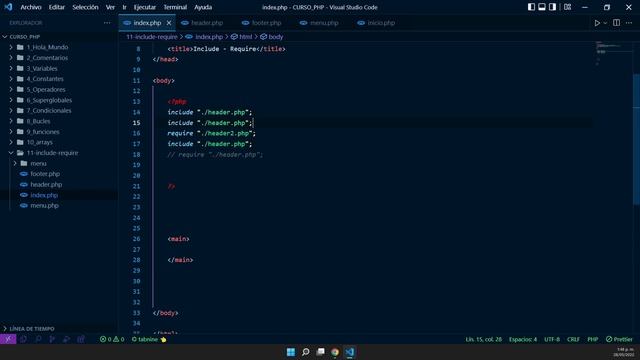The height and width of the screenshot is (360, 640).
Task: Click the body breadcrumb segment
Action: point(272,37)
